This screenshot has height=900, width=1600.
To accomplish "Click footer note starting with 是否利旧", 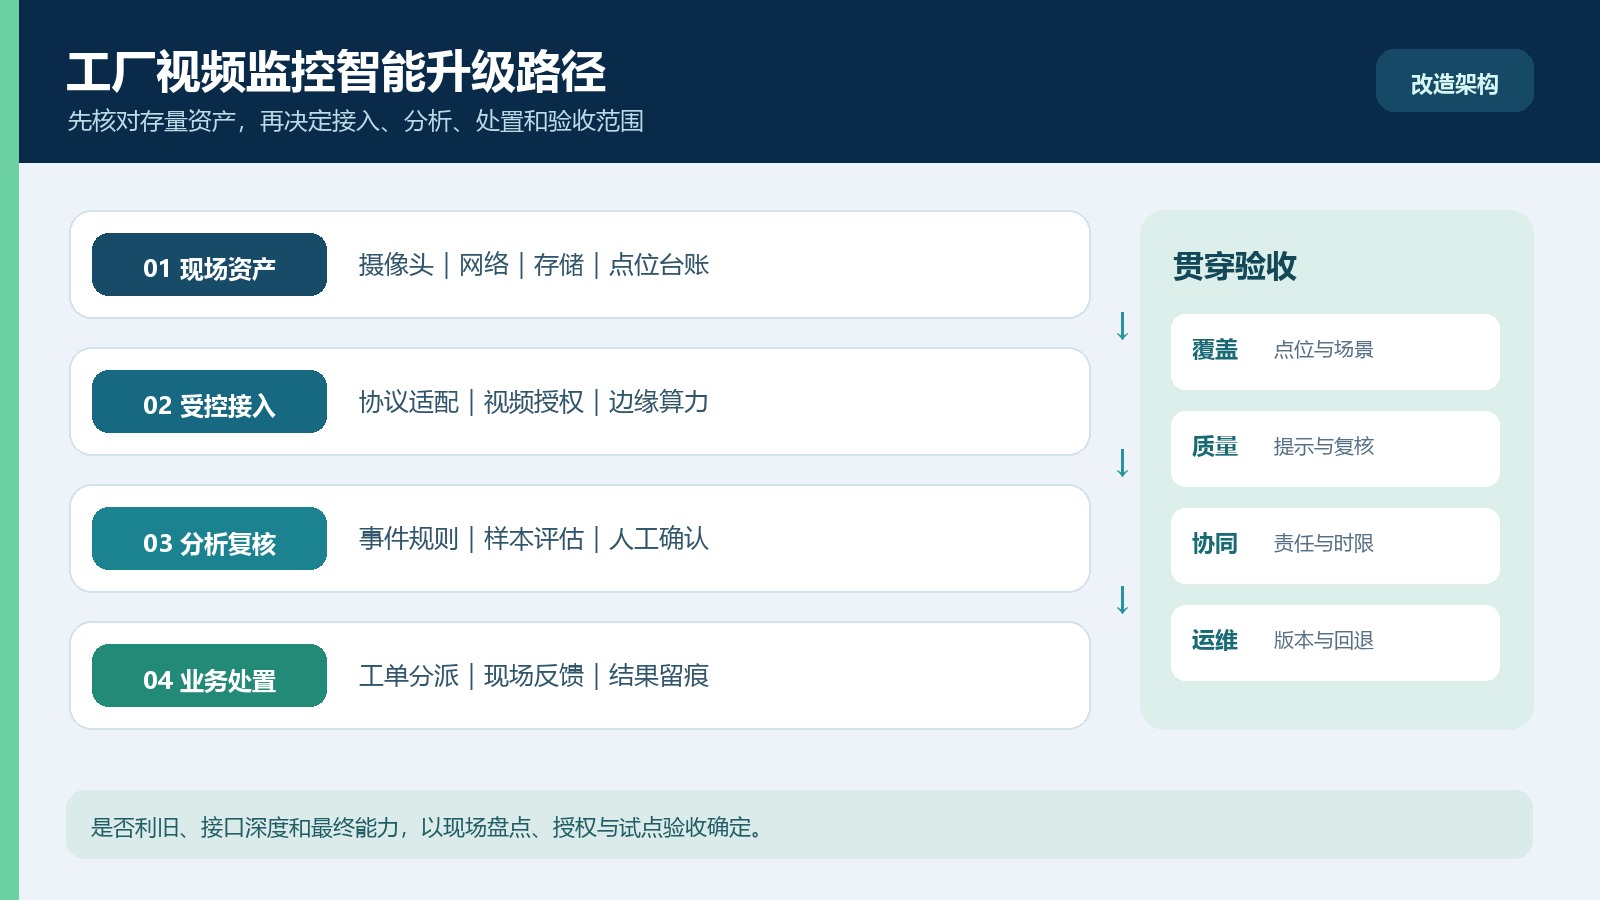I will pyautogui.click(x=428, y=827).
